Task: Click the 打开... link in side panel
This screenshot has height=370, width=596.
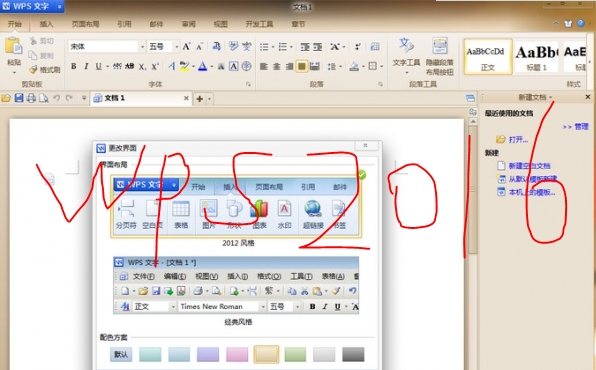Action: click(518, 140)
